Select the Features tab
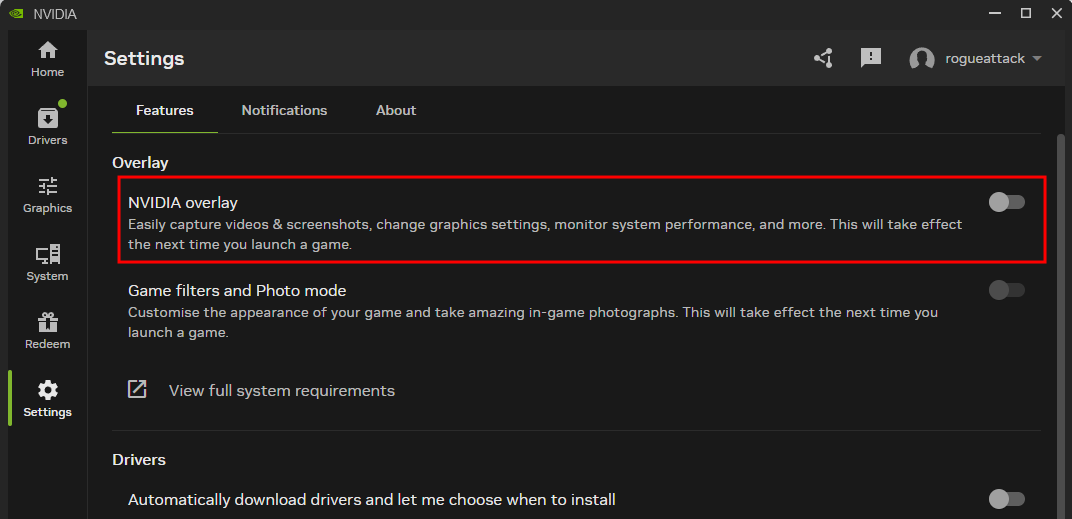The width and height of the screenshot is (1072, 519). tap(165, 110)
